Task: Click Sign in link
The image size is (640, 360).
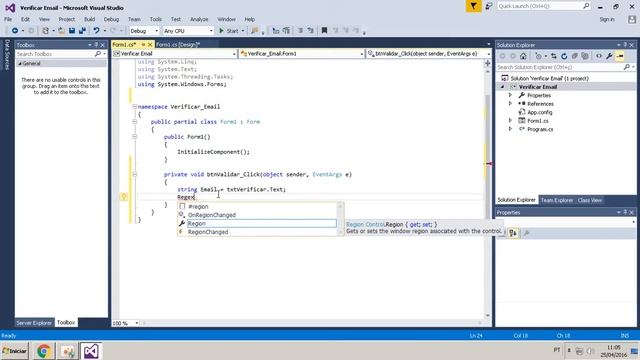Action: coord(607,19)
